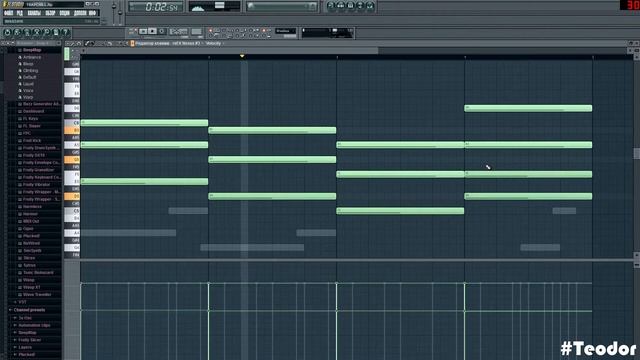Select Harmor generator in browser
The image size is (640, 360).
click(x=30, y=214)
